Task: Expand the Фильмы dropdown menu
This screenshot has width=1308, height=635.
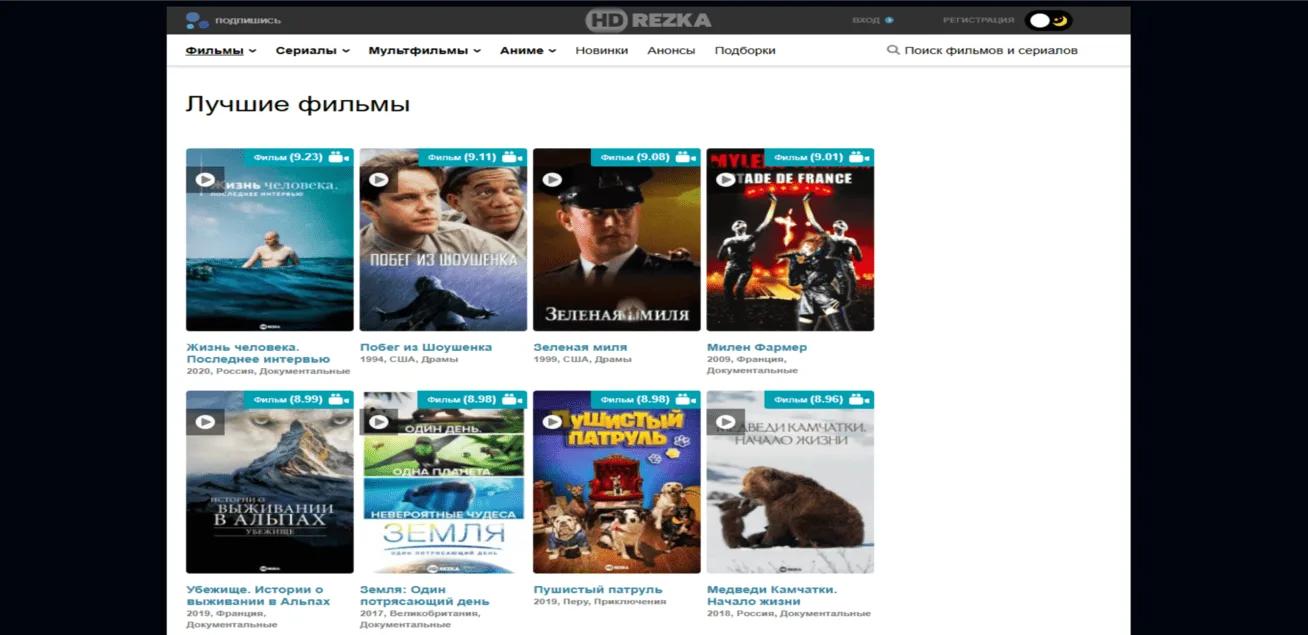Action: click(221, 51)
